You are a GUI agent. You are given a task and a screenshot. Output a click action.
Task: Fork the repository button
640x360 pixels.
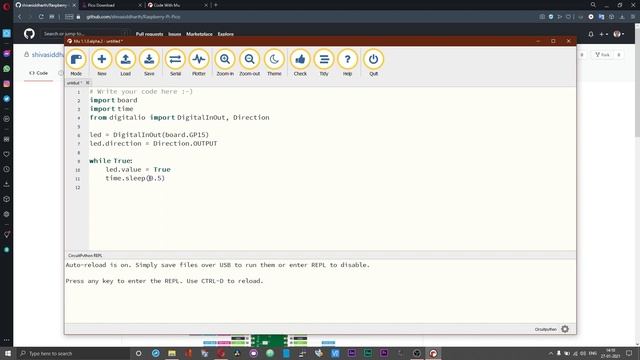point(602,55)
